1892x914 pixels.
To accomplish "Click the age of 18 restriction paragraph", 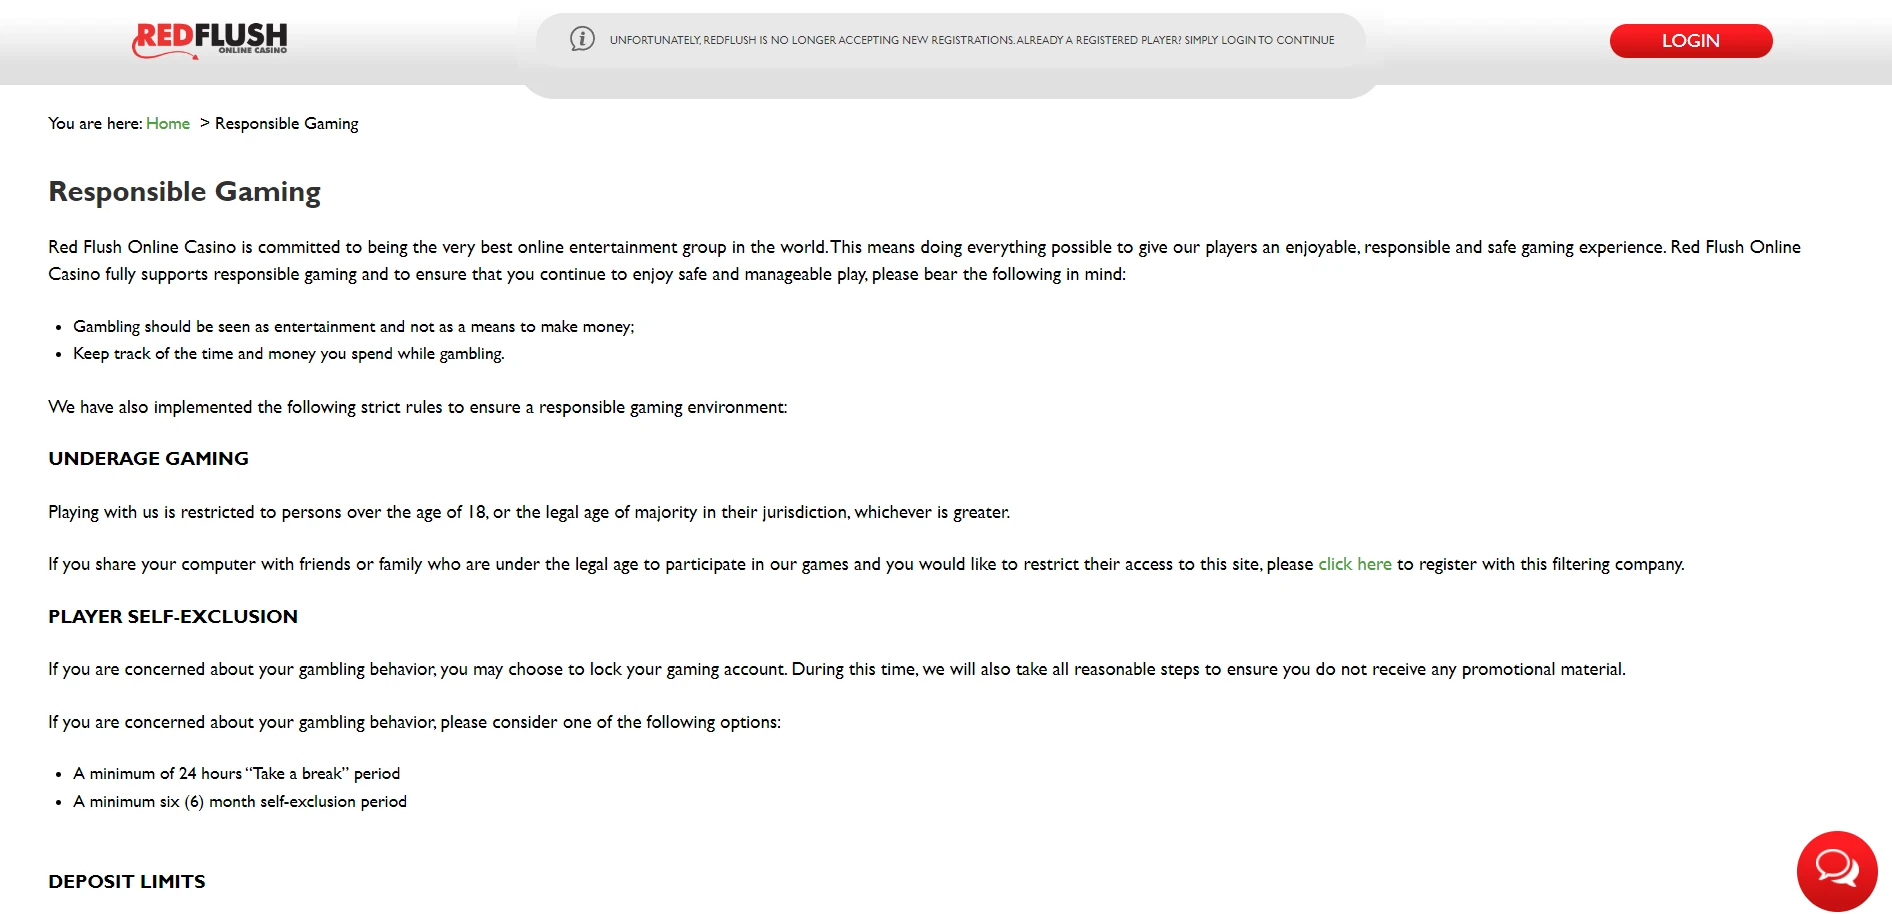I will tap(529, 512).
